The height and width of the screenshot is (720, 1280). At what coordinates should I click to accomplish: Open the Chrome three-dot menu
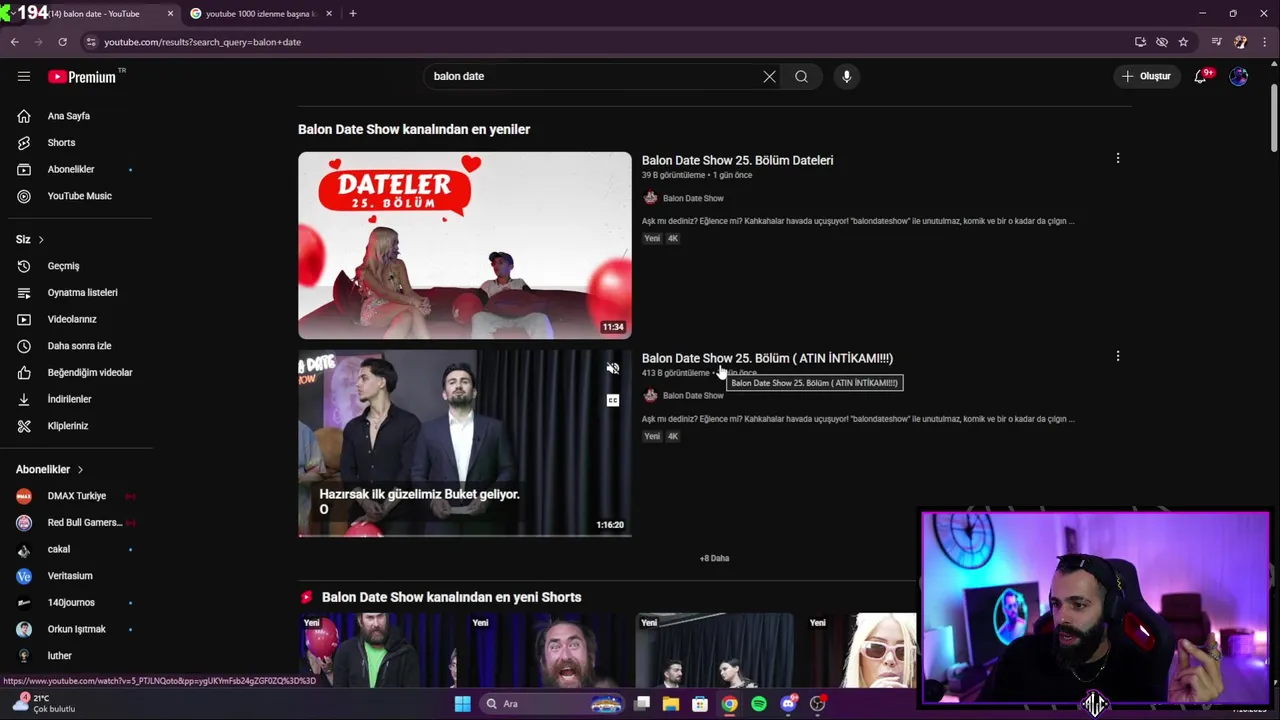pos(1265,42)
